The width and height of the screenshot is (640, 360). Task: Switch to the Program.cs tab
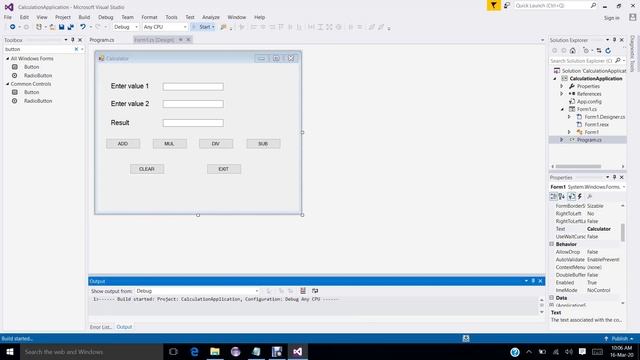[x=102, y=40]
